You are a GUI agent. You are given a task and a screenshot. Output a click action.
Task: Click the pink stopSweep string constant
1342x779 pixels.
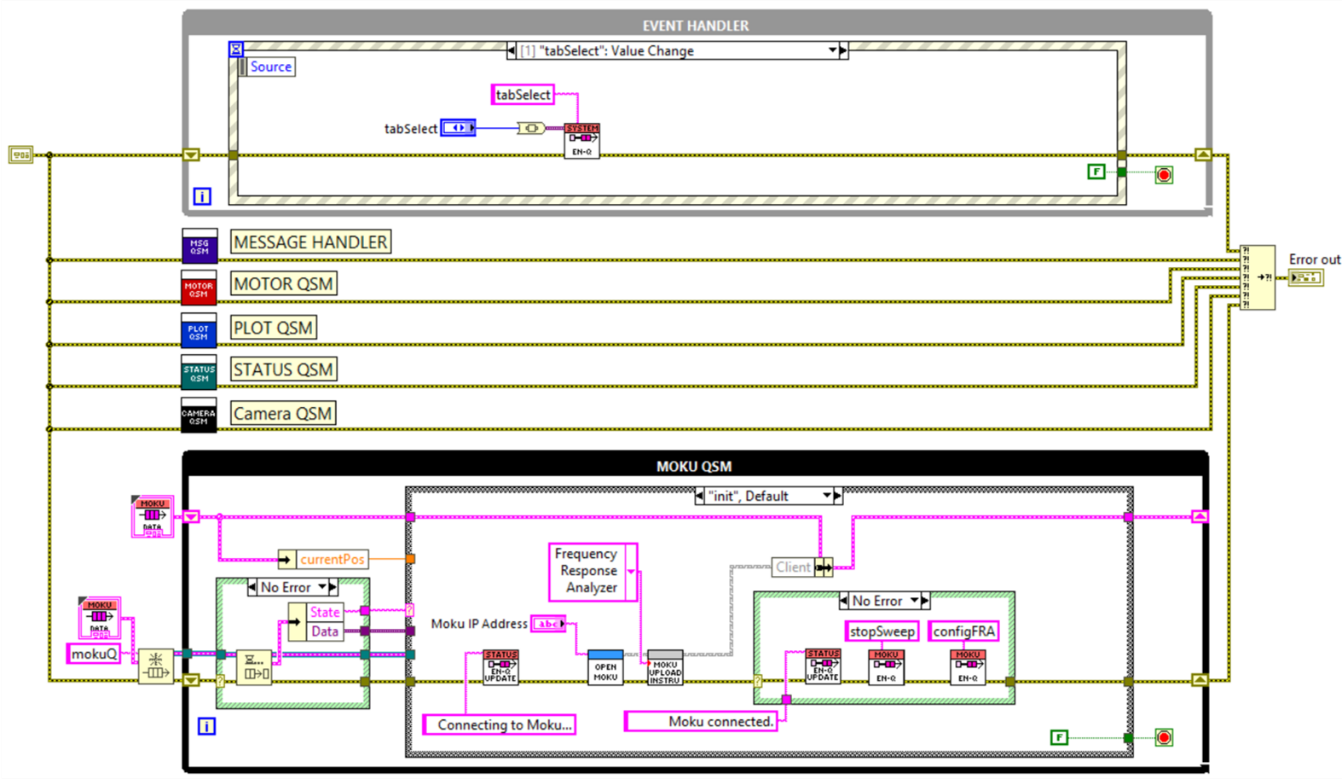881,631
